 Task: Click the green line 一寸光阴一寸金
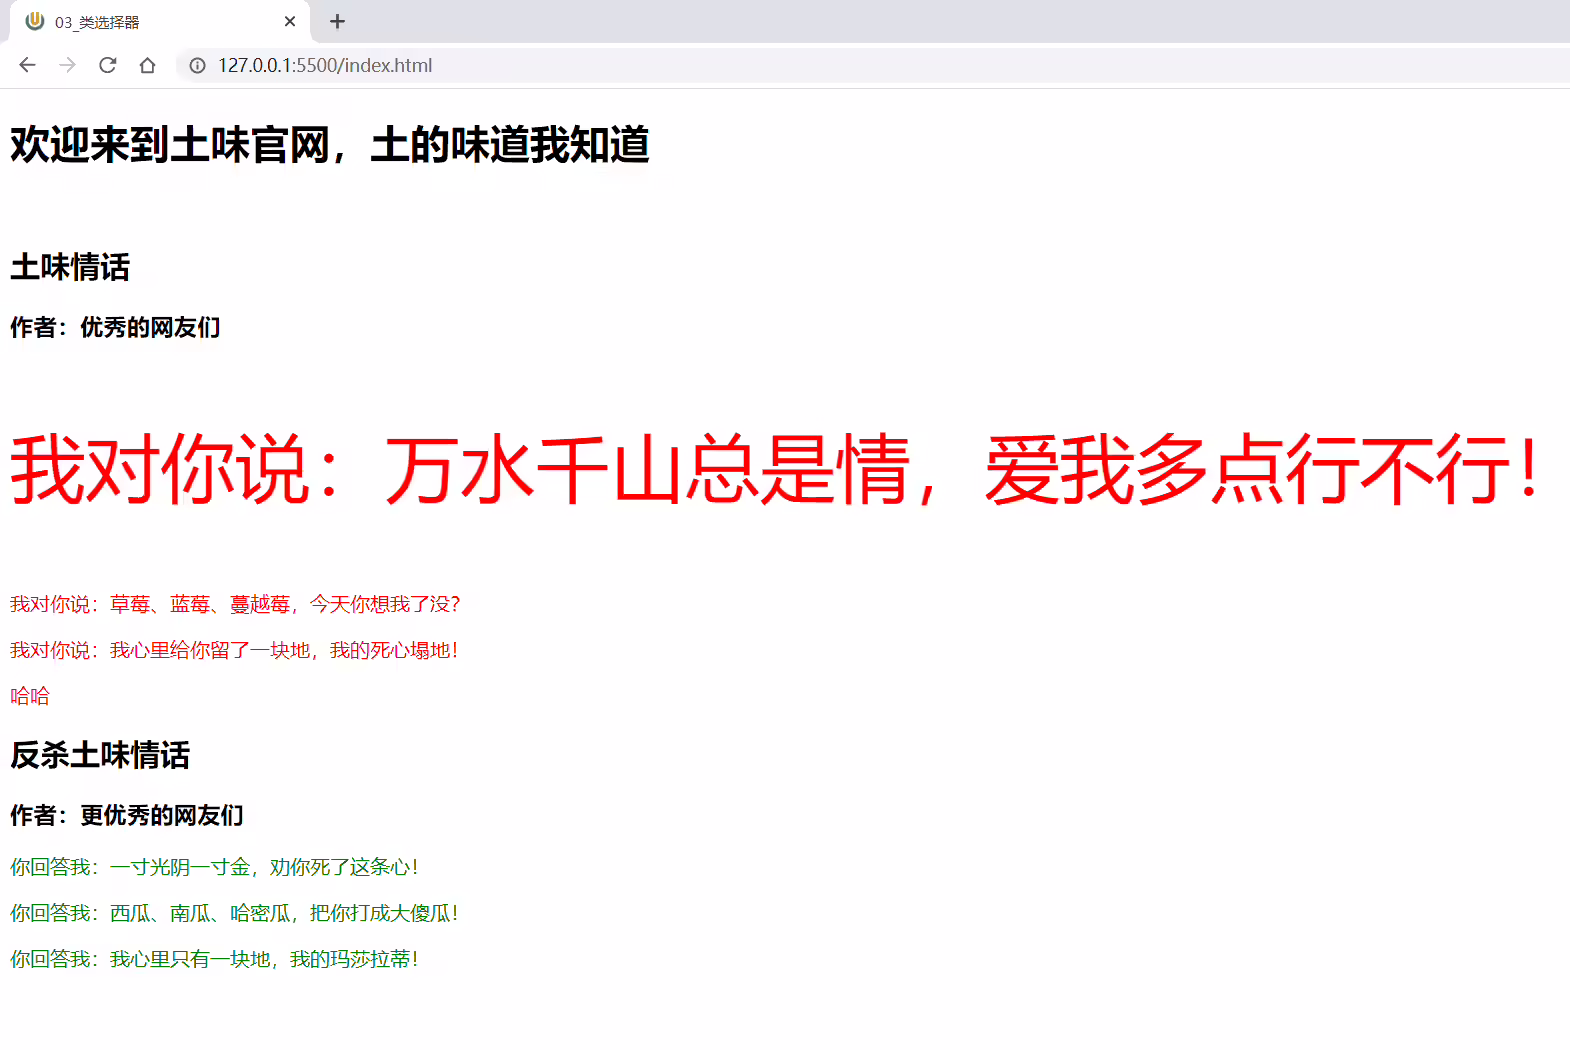pos(214,867)
